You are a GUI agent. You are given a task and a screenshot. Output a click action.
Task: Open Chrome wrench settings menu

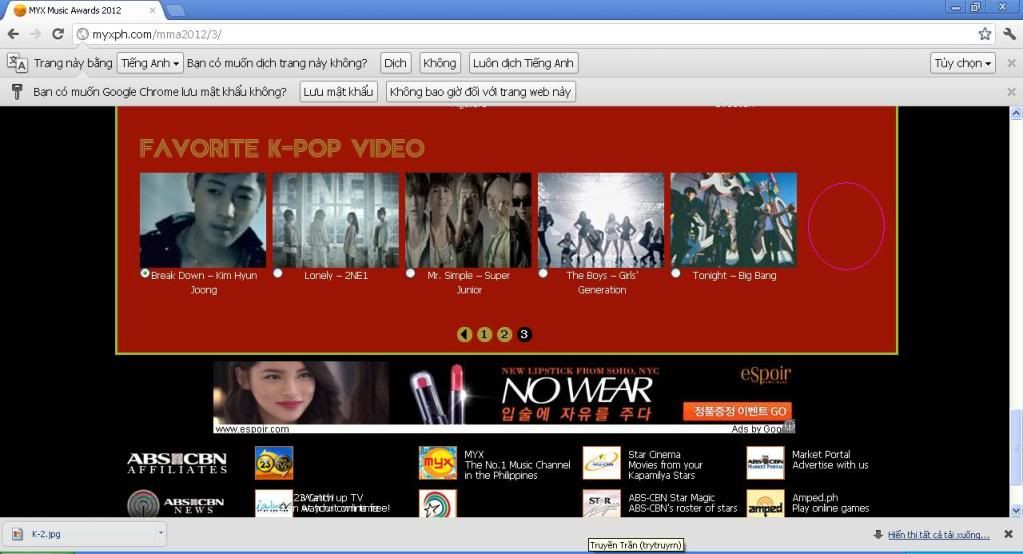tap(1009, 34)
